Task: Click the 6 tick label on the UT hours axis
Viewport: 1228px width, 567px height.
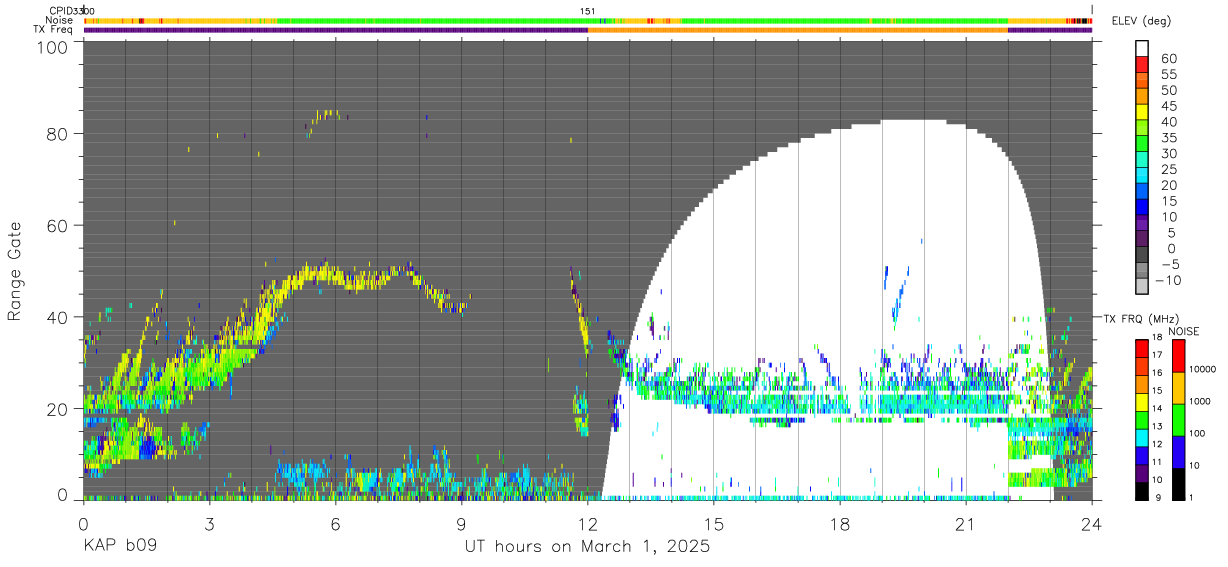Action: click(x=335, y=523)
